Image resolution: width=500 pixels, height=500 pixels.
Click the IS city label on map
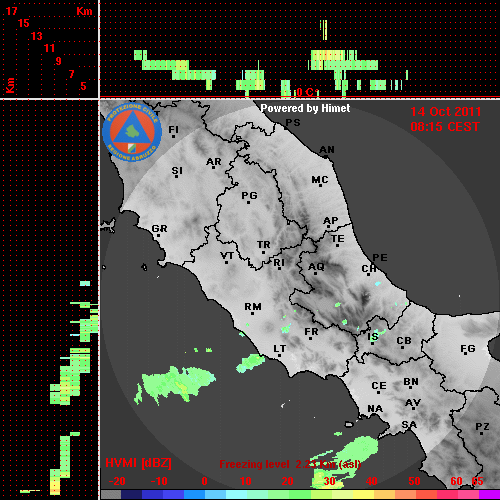point(373,336)
